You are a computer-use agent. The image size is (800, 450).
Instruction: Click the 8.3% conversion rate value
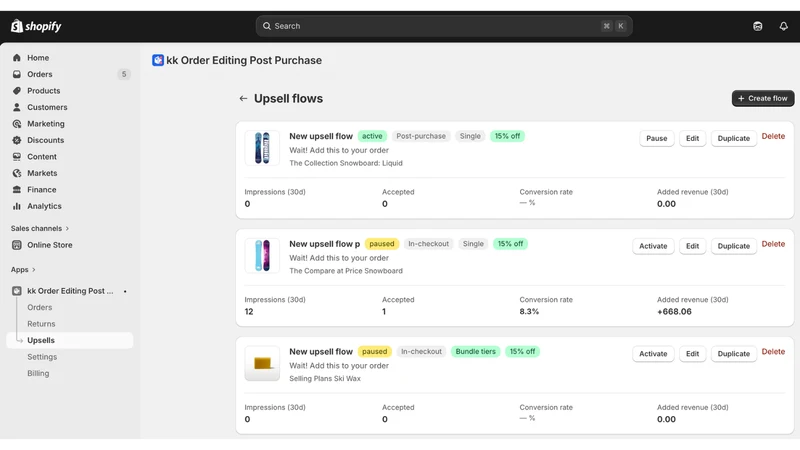tap(529, 312)
